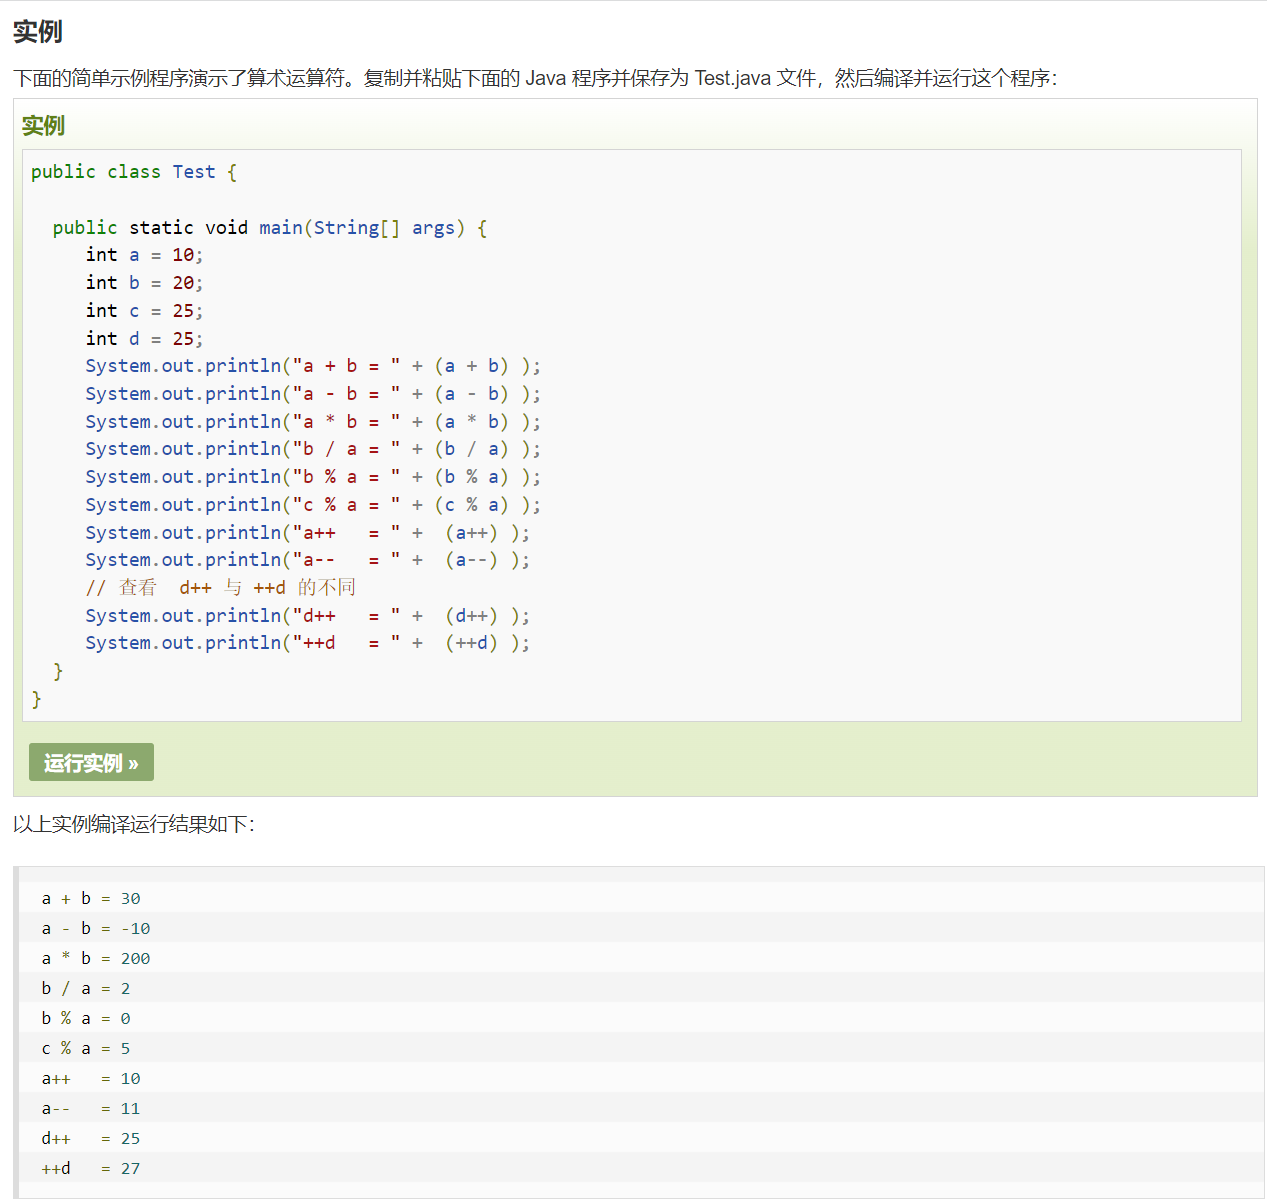Click the intro paragraph mentioning Test.java

pos(535,78)
